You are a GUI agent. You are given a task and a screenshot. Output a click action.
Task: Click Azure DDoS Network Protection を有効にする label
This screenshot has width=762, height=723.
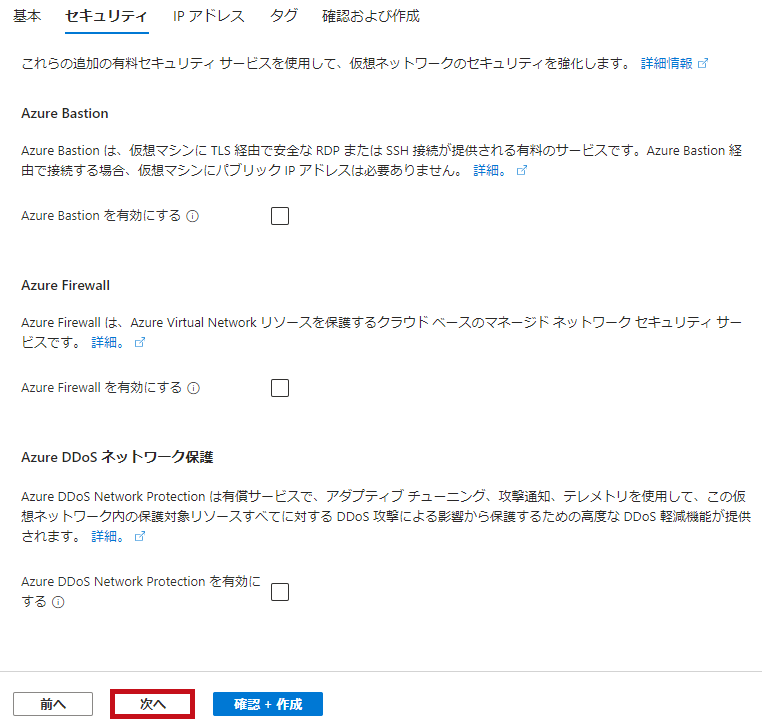click(141, 591)
